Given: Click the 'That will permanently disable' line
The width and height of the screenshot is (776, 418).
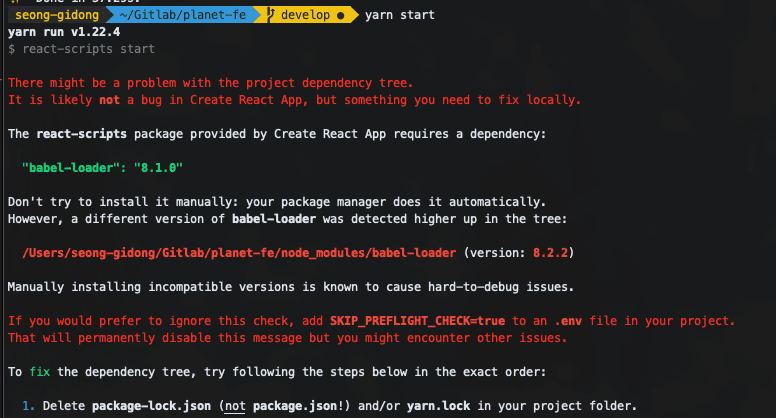Looking at the screenshot, I should pos(287,338).
